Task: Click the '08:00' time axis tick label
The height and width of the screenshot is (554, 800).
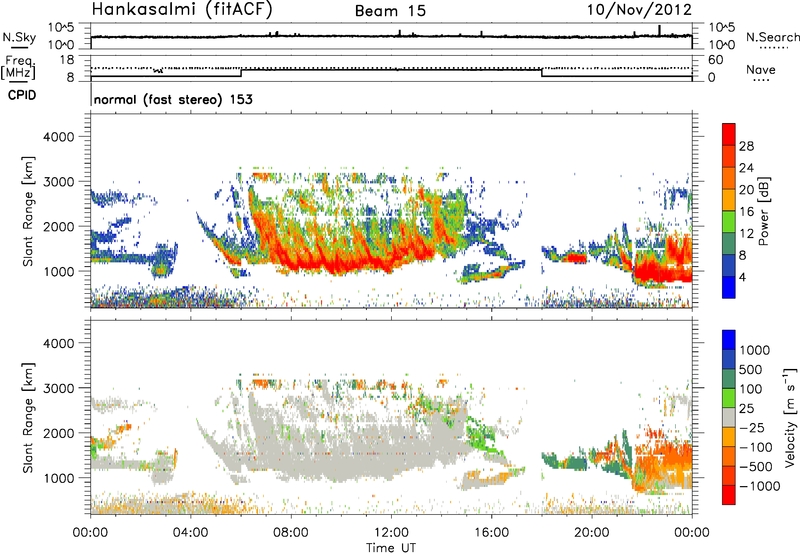Action: click(291, 533)
